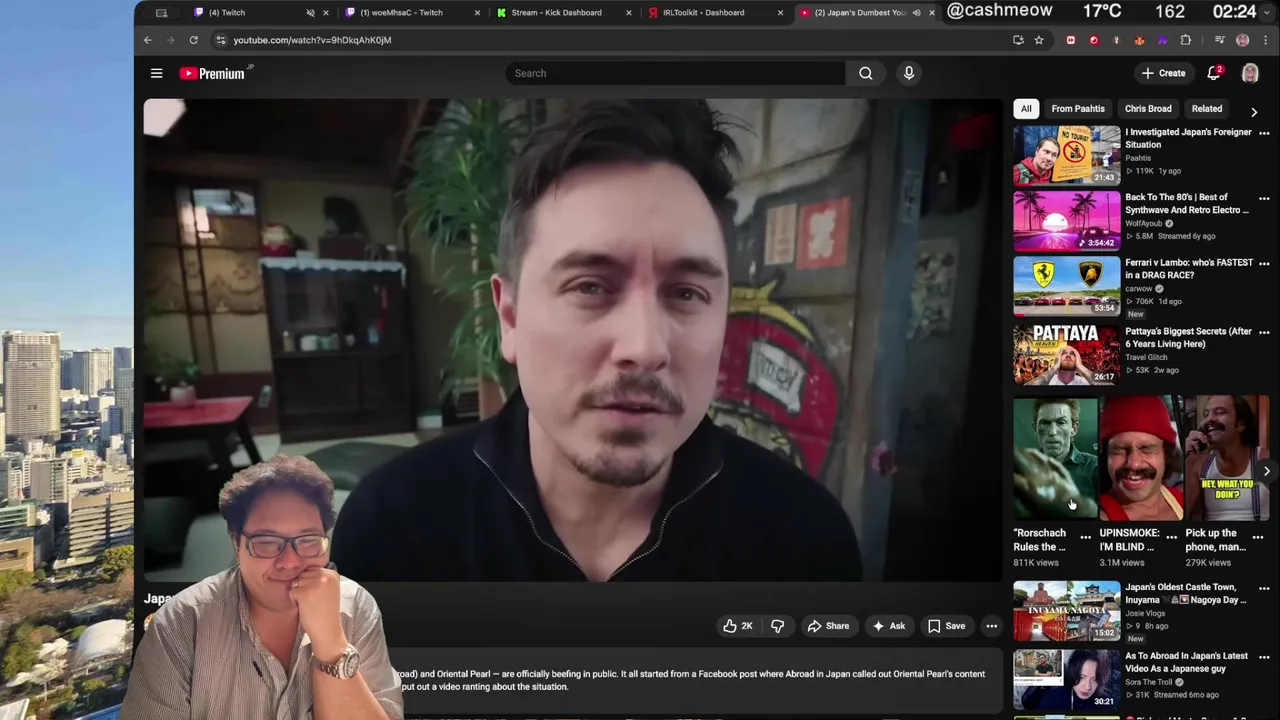Viewport: 1280px width, 720px height.
Task: Bookmark page with star icon
Action: (x=1039, y=40)
